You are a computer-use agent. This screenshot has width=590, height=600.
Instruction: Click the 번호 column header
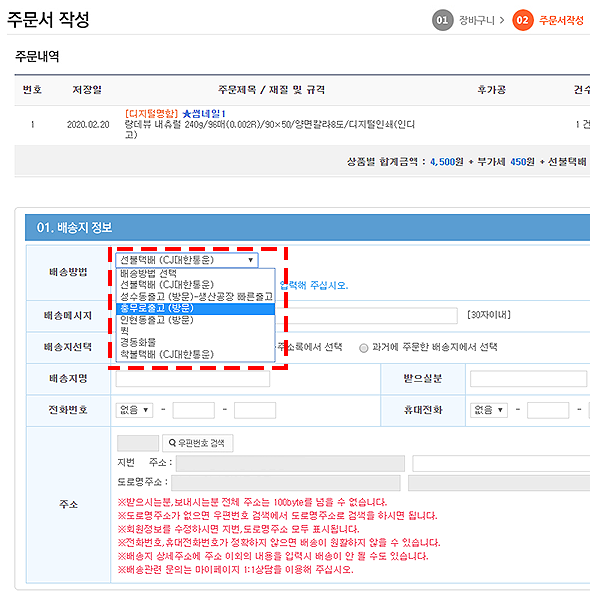click(x=32, y=90)
